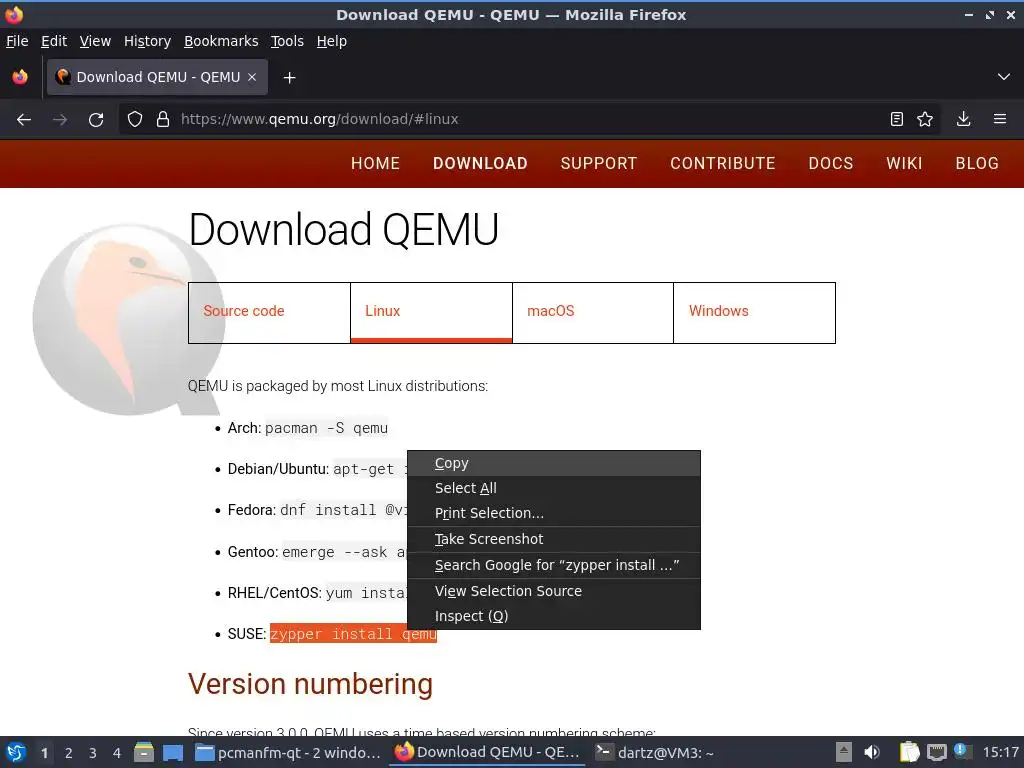Click the Download QEMU browser tab
This screenshot has width=1024, height=768.
157,77
